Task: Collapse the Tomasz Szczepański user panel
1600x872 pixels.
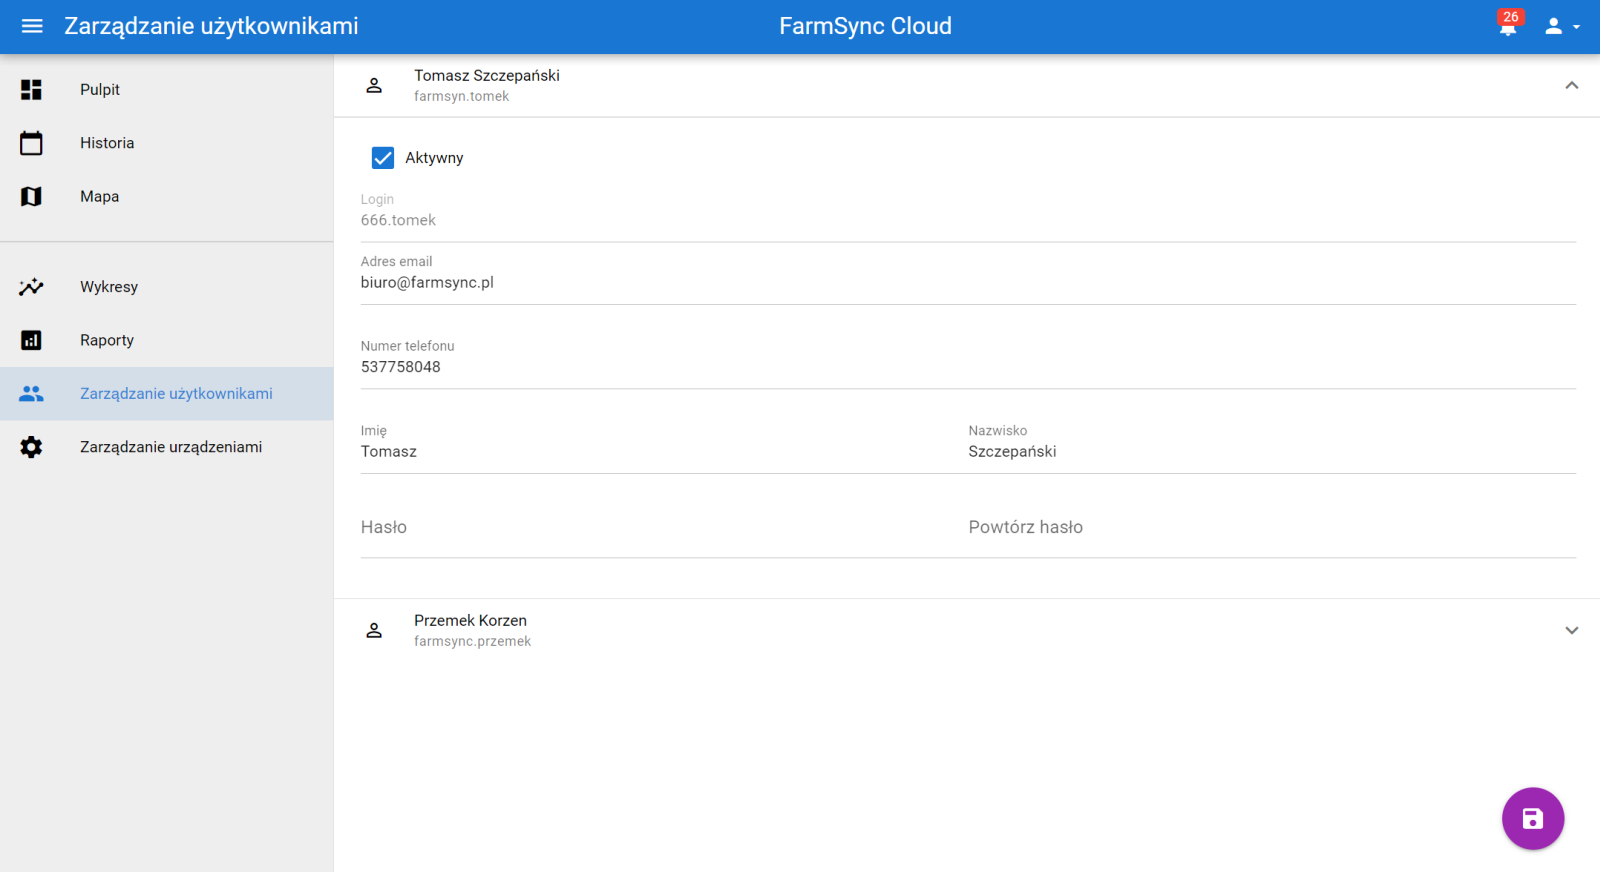Action: 1571,86
